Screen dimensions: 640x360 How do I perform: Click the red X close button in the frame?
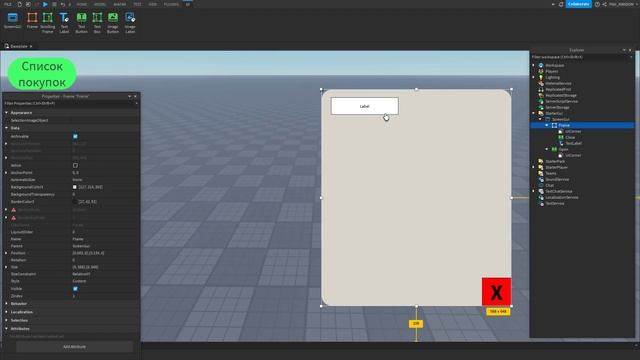[x=496, y=292]
